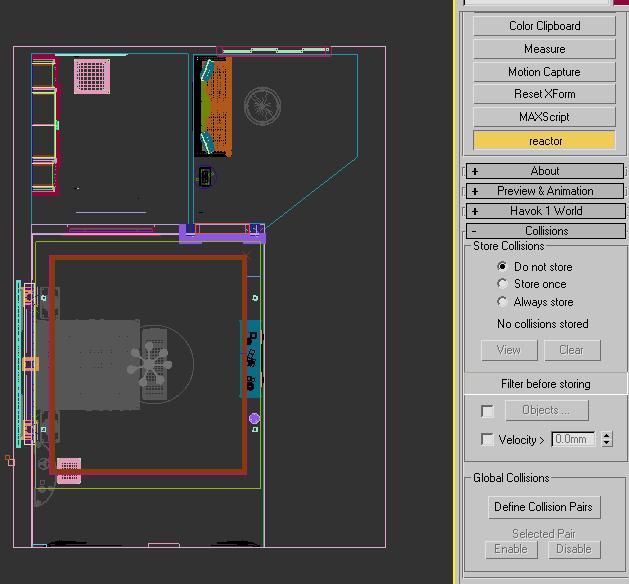Click the Velocity spinner up arrow

(607, 435)
